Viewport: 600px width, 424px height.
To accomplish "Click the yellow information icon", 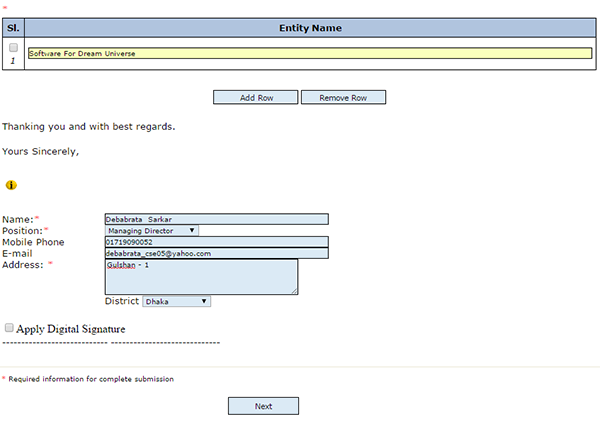I will tap(11, 185).
